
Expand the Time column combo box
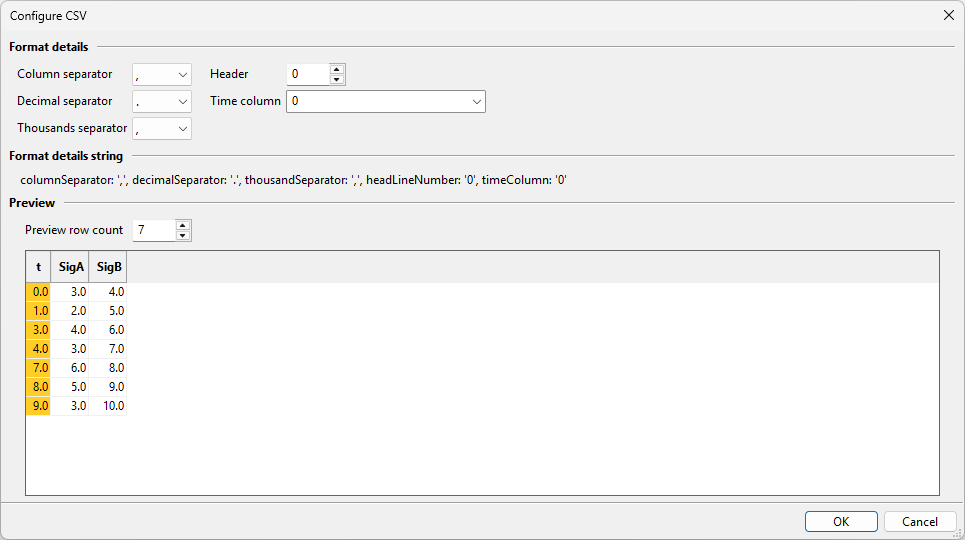[x=386, y=102]
